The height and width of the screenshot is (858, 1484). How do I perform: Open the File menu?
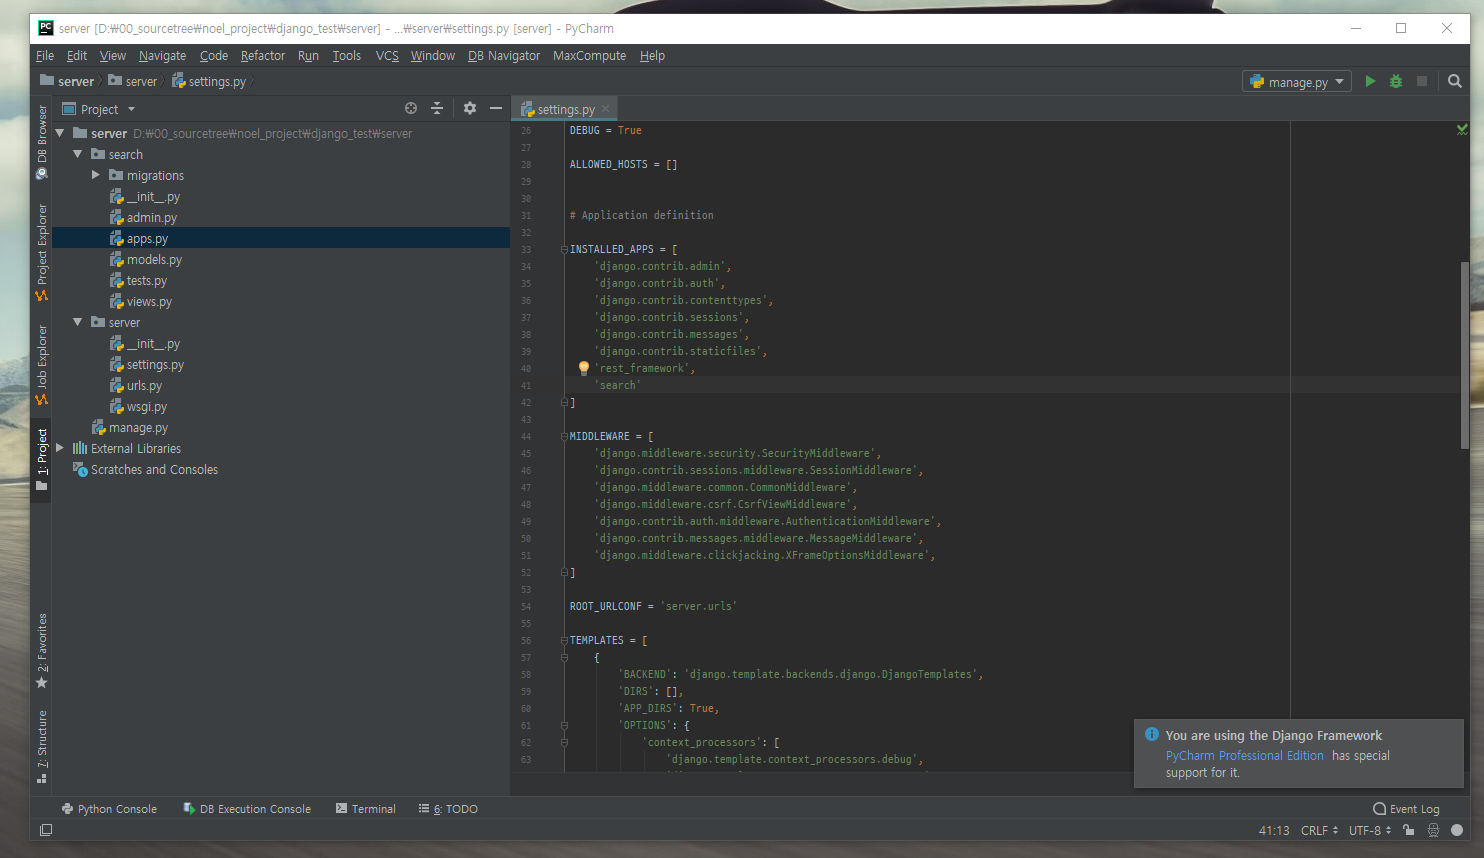tap(45, 56)
